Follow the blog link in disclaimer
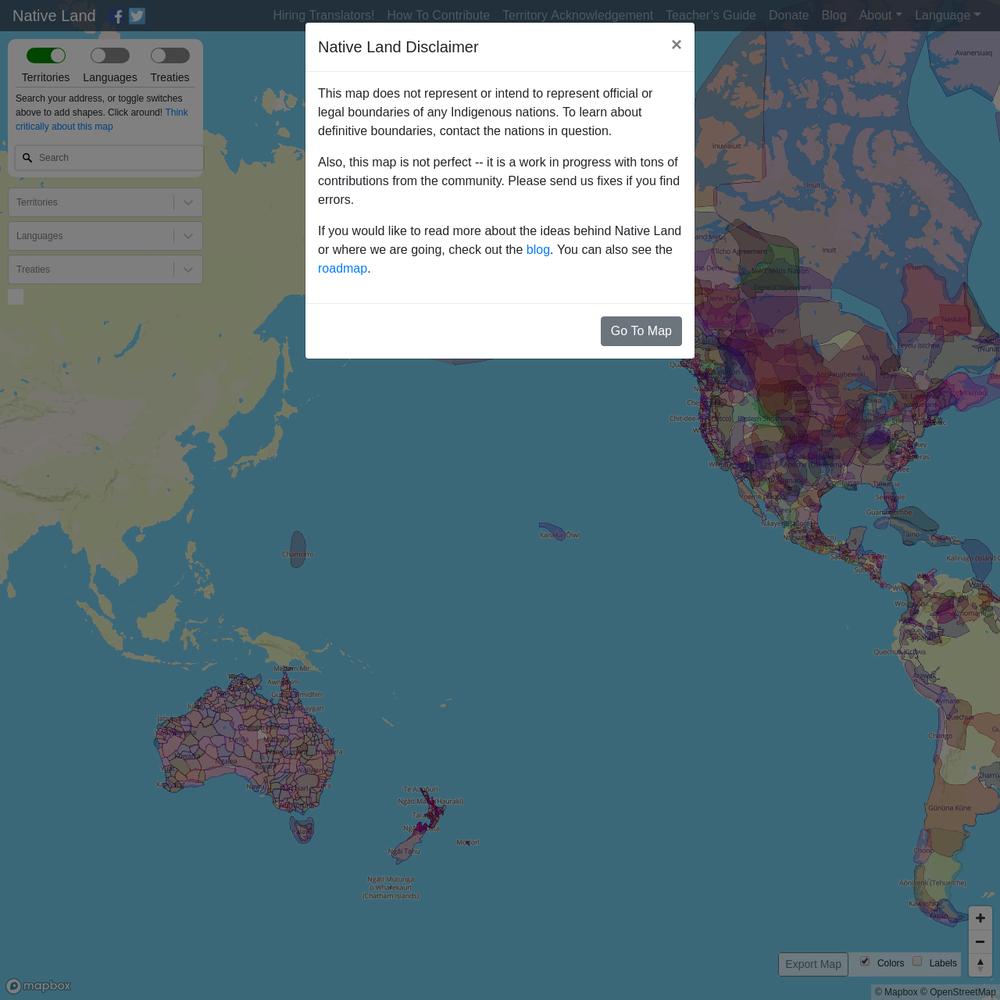 click(x=538, y=250)
